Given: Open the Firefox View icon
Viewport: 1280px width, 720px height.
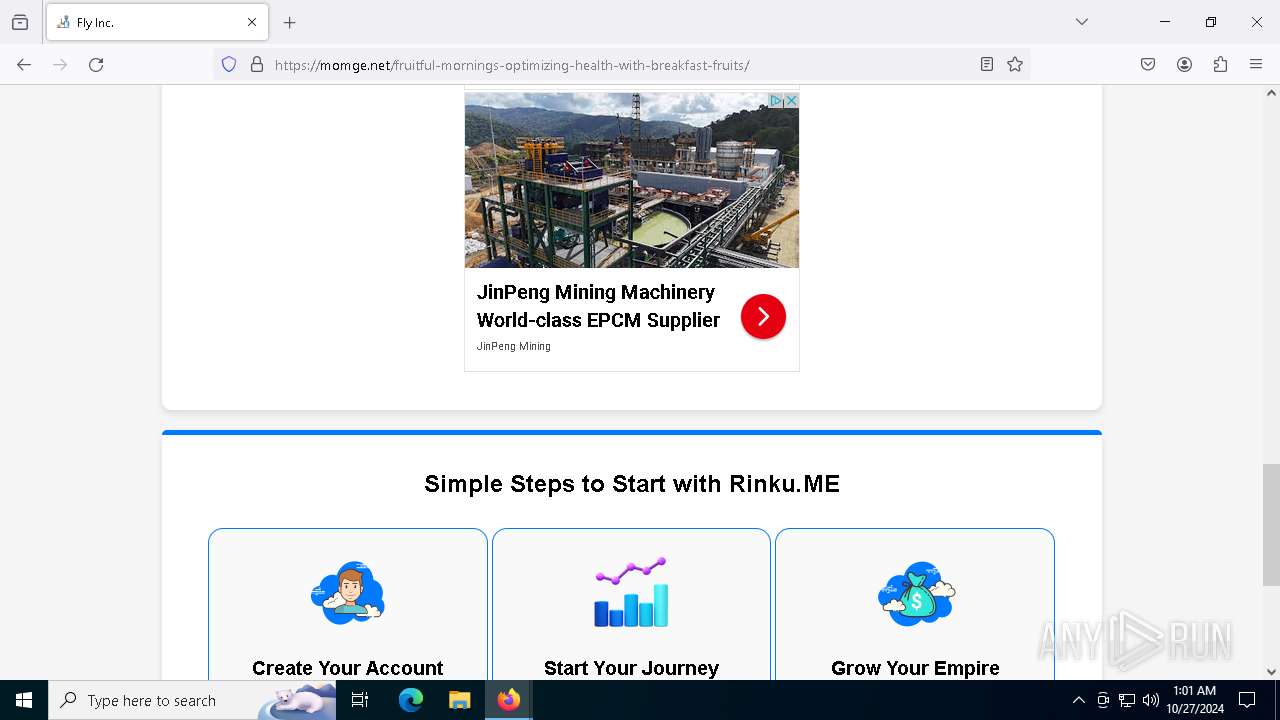Looking at the screenshot, I should click(x=20, y=22).
